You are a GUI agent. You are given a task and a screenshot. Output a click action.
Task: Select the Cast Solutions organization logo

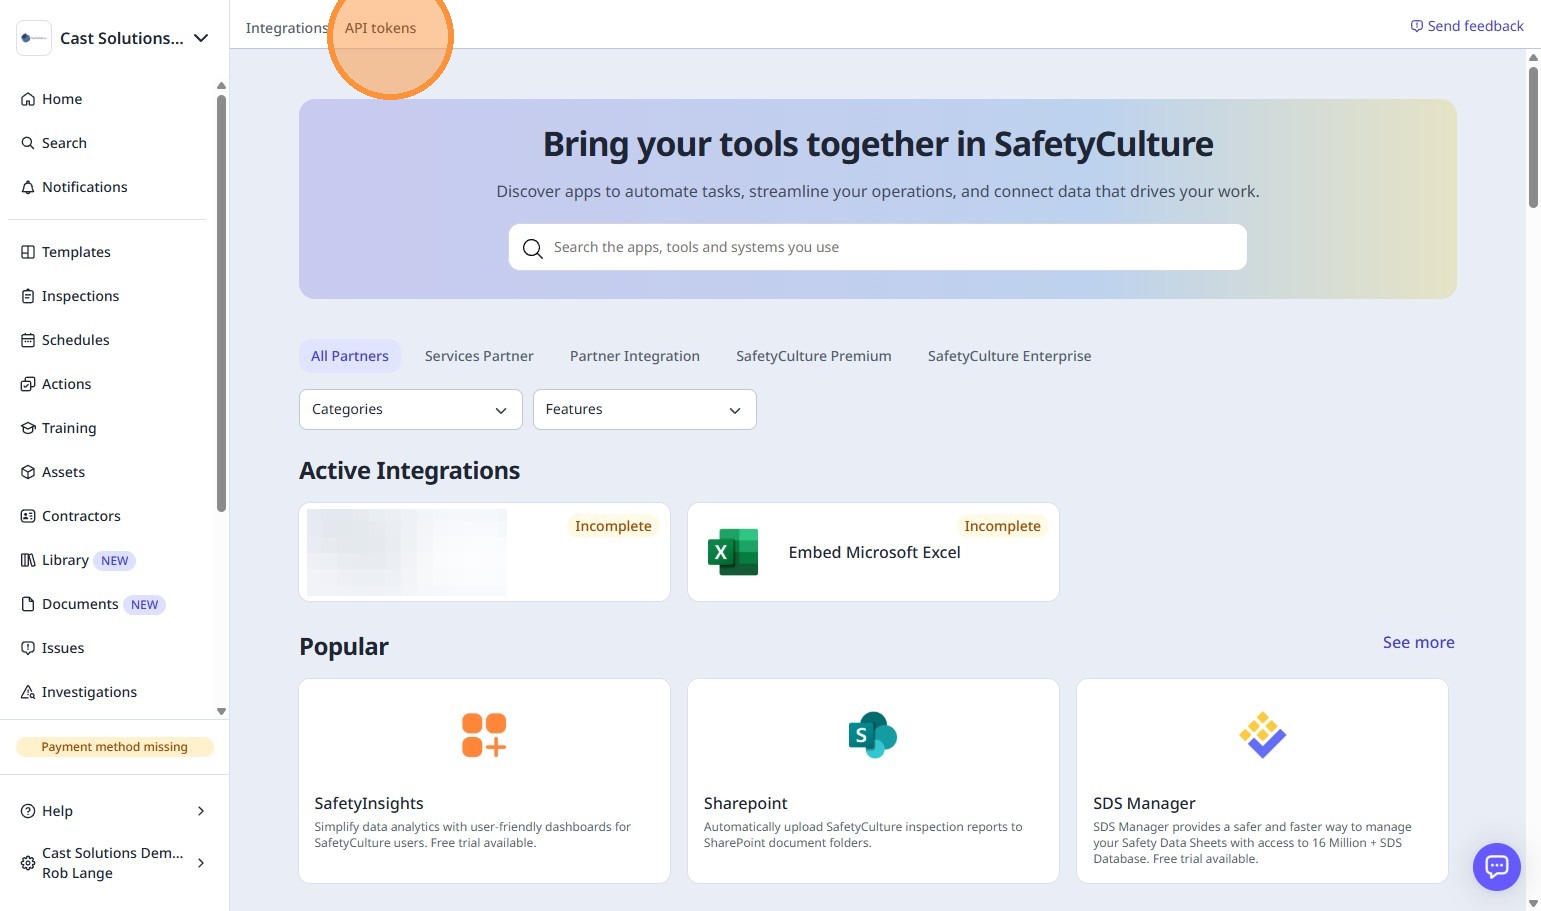(x=34, y=38)
